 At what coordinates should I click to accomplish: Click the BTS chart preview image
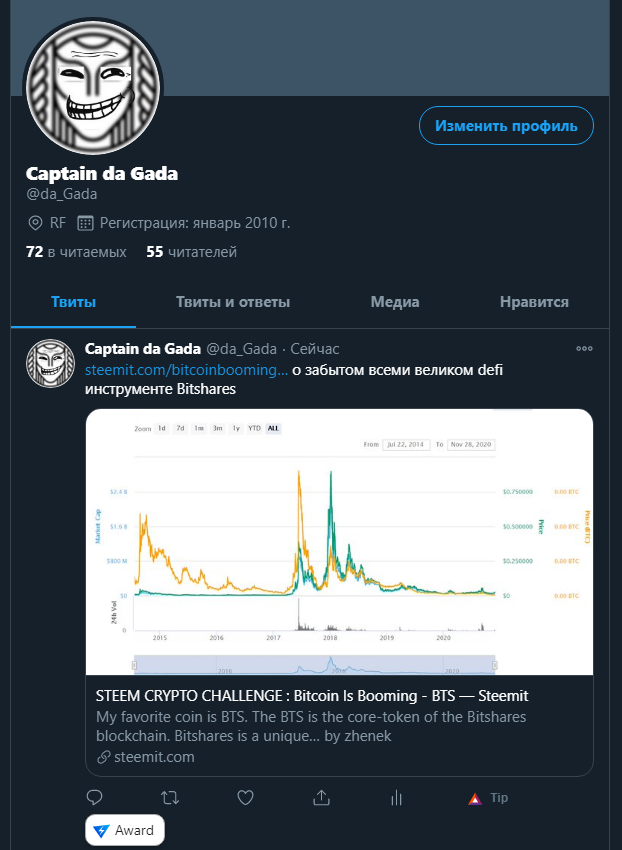(339, 541)
